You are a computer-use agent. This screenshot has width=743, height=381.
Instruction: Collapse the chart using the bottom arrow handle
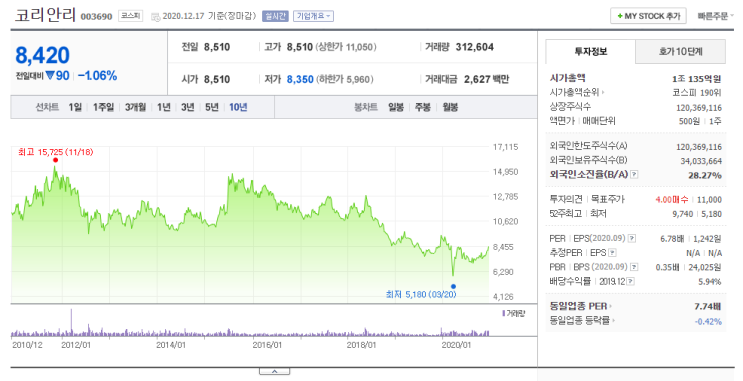click(274, 372)
